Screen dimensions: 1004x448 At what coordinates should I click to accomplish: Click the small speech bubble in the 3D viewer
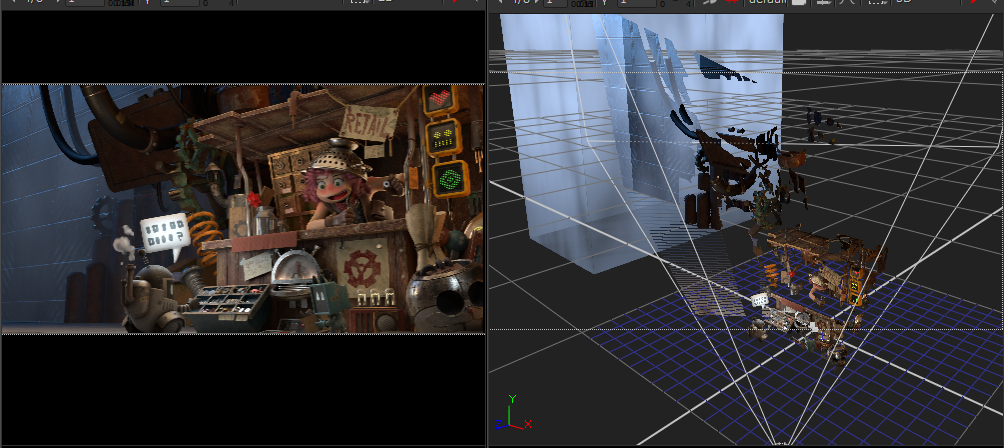[759, 299]
